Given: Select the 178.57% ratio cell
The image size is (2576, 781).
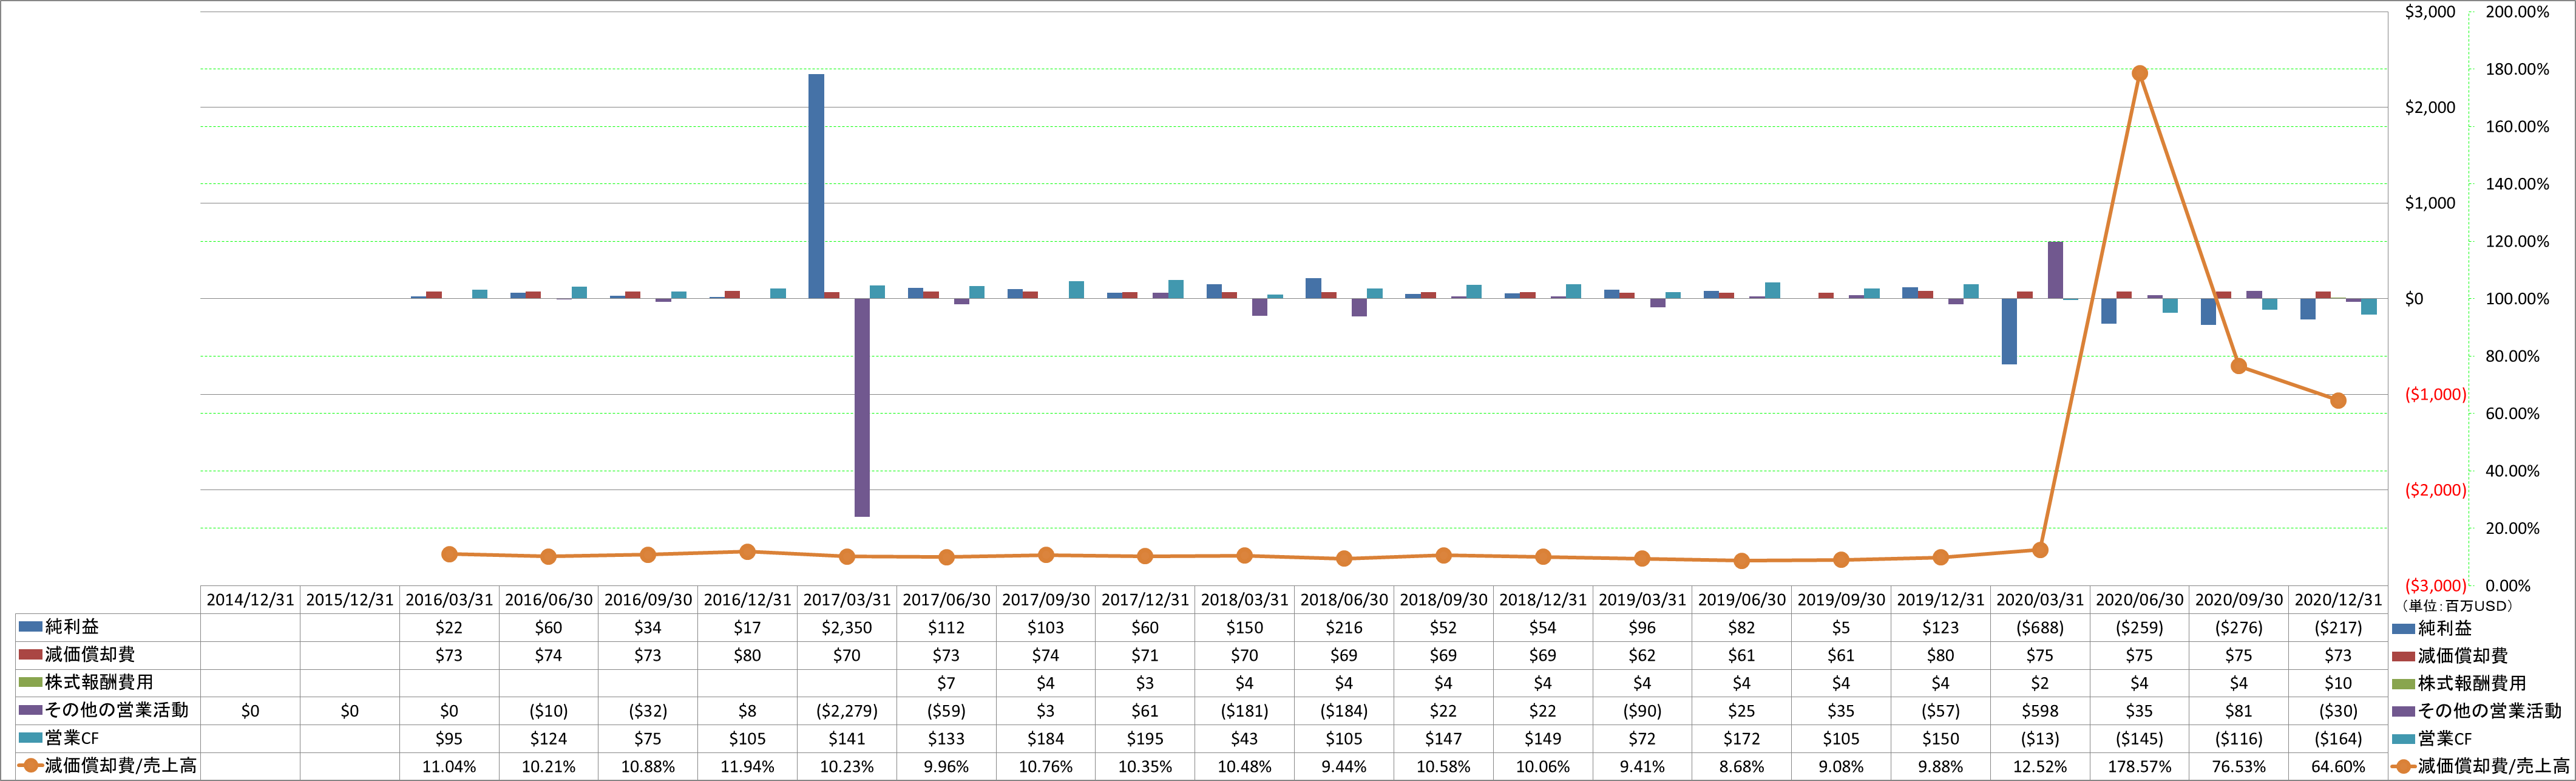Looking at the screenshot, I should pyautogui.click(x=2139, y=767).
